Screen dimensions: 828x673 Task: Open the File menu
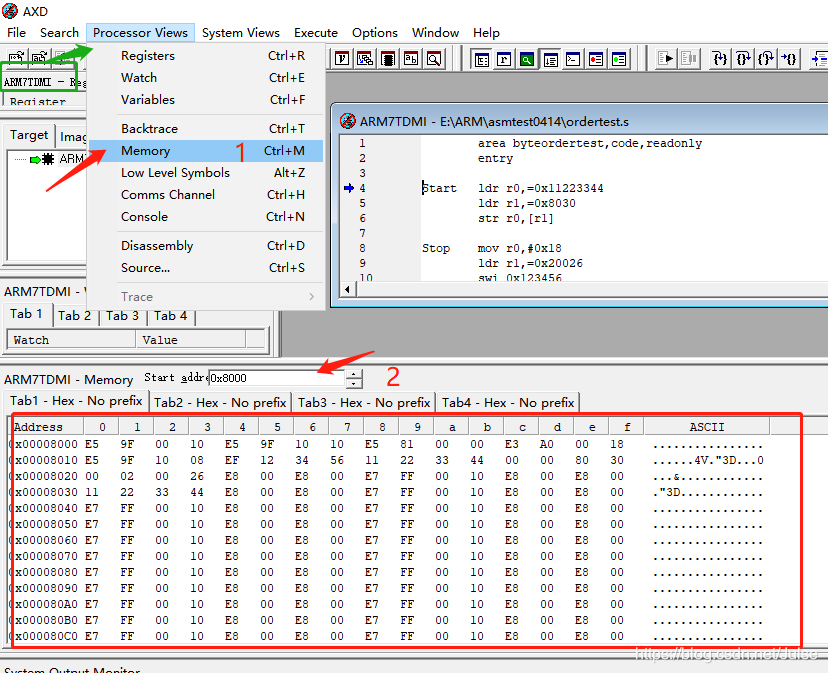point(16,33)
